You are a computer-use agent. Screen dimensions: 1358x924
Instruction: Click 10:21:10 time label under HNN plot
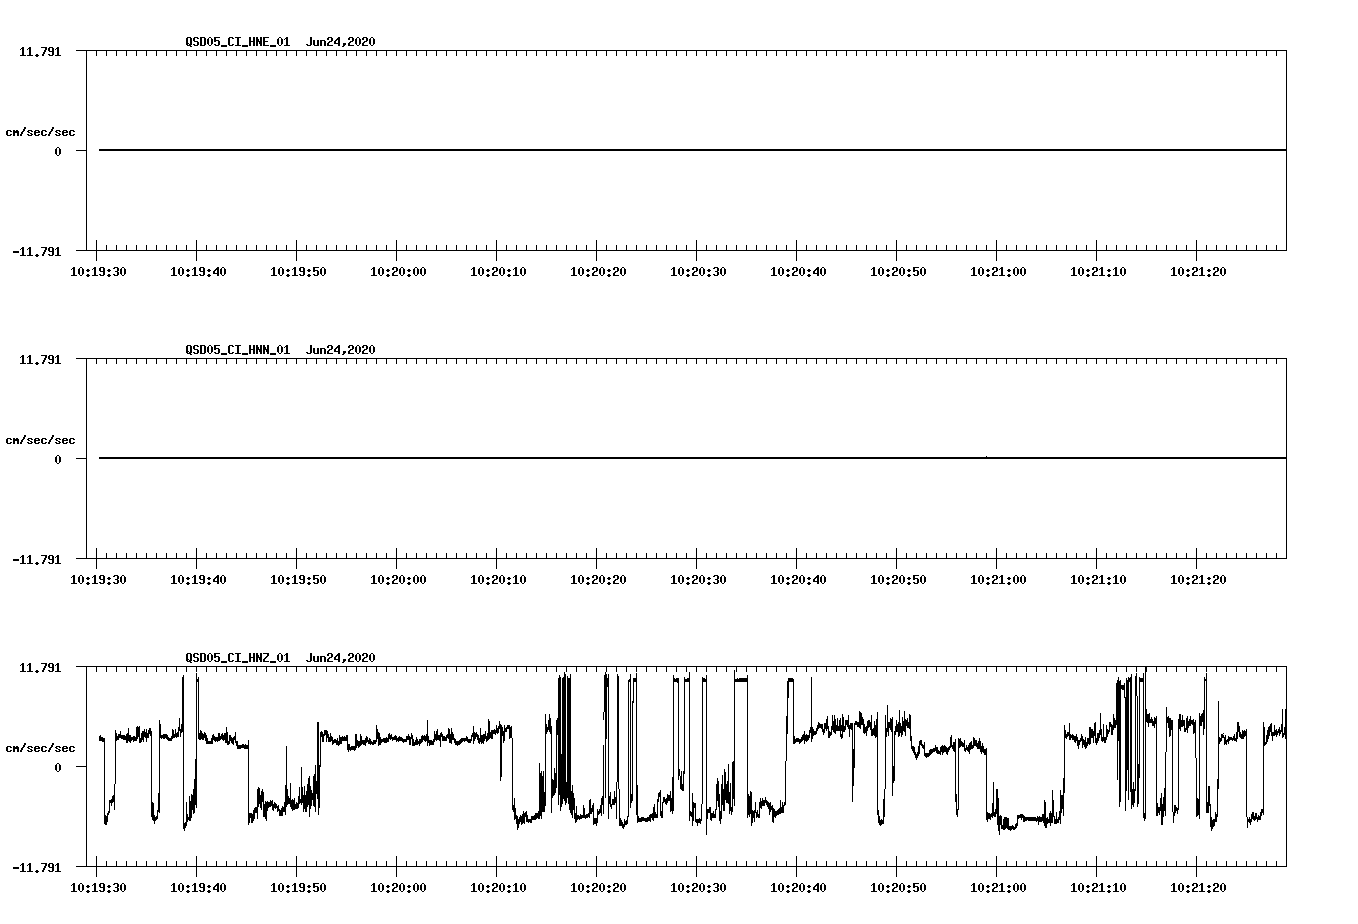pos(1098,579)
